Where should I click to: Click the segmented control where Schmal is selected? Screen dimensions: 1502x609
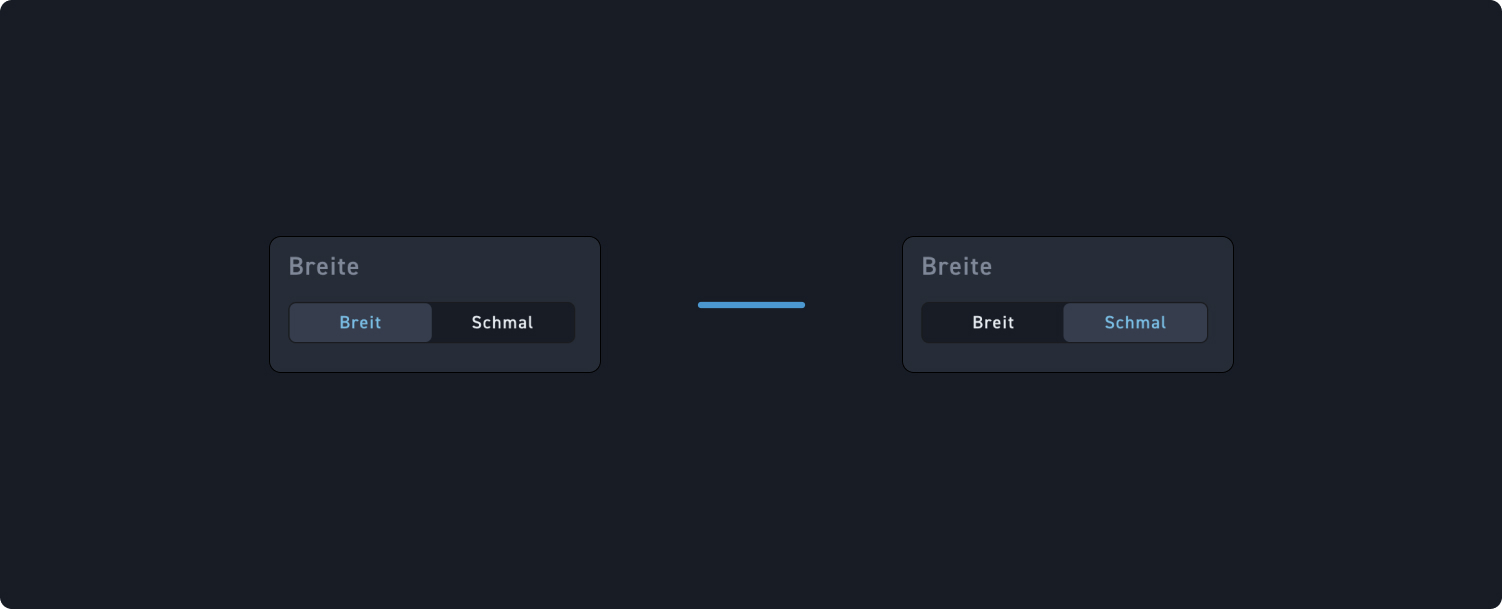1065,323
